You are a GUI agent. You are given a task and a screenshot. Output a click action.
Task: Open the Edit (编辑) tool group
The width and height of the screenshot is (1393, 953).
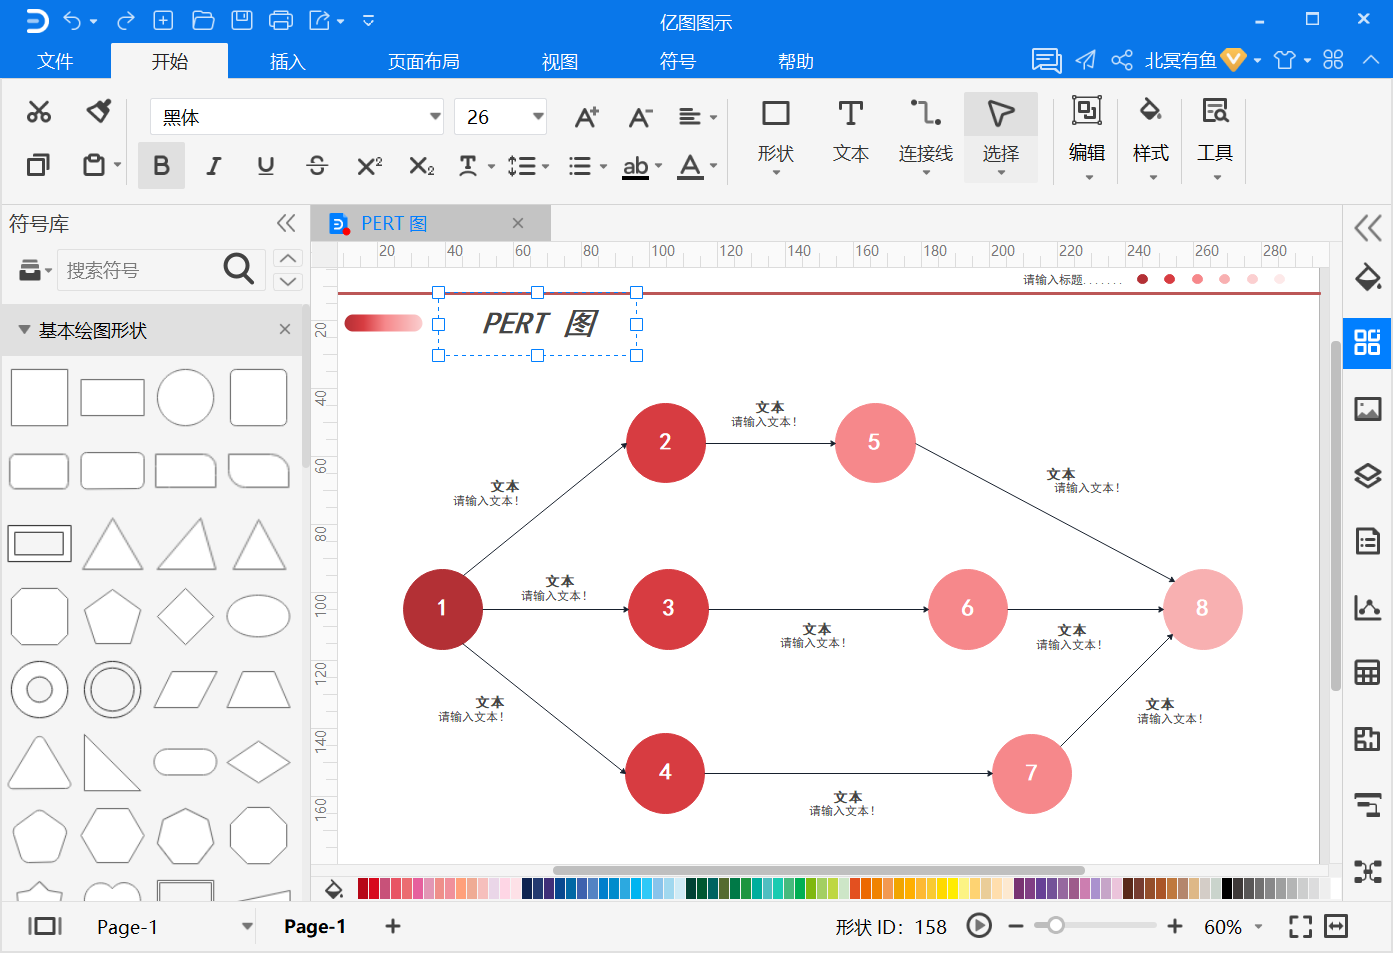click(x=1087, y=137)
